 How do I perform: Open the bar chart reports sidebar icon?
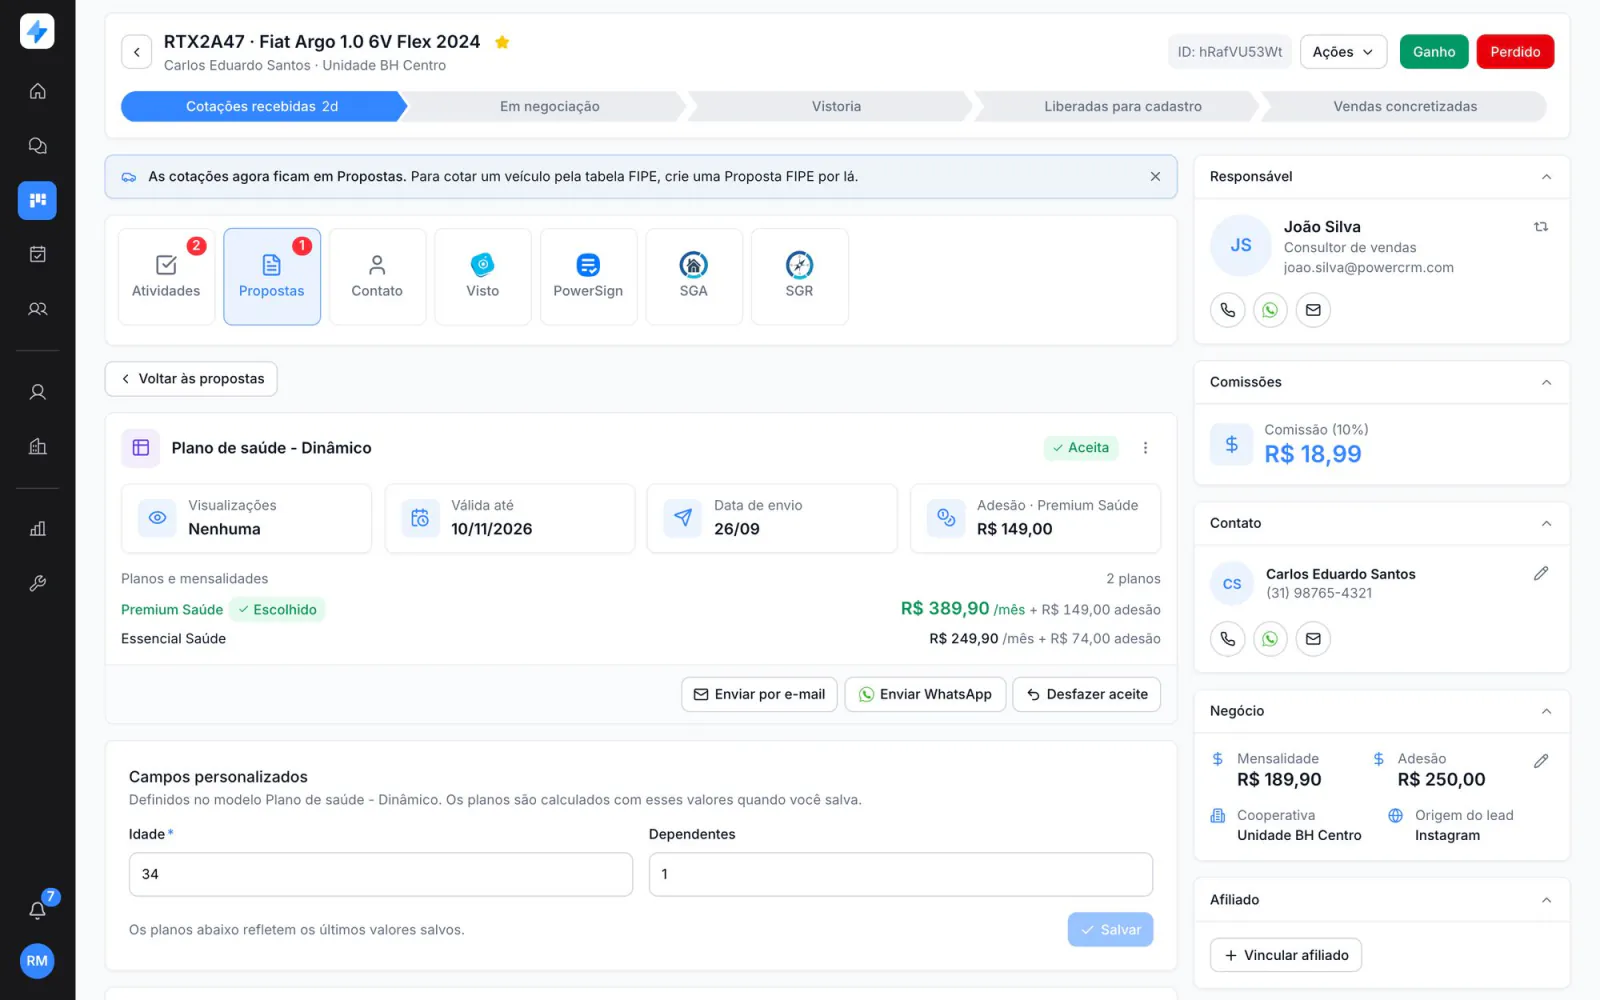(37, 528)
